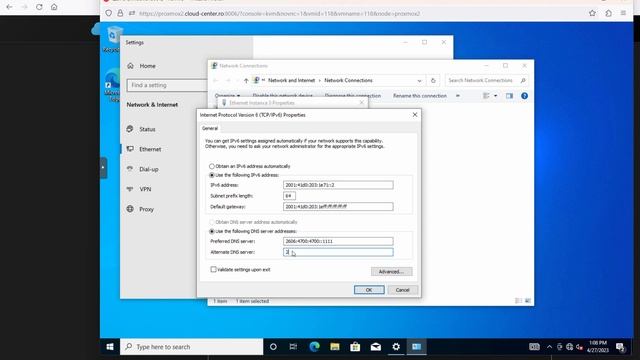Switch to large icons view in status bar

tap(528, 301)
